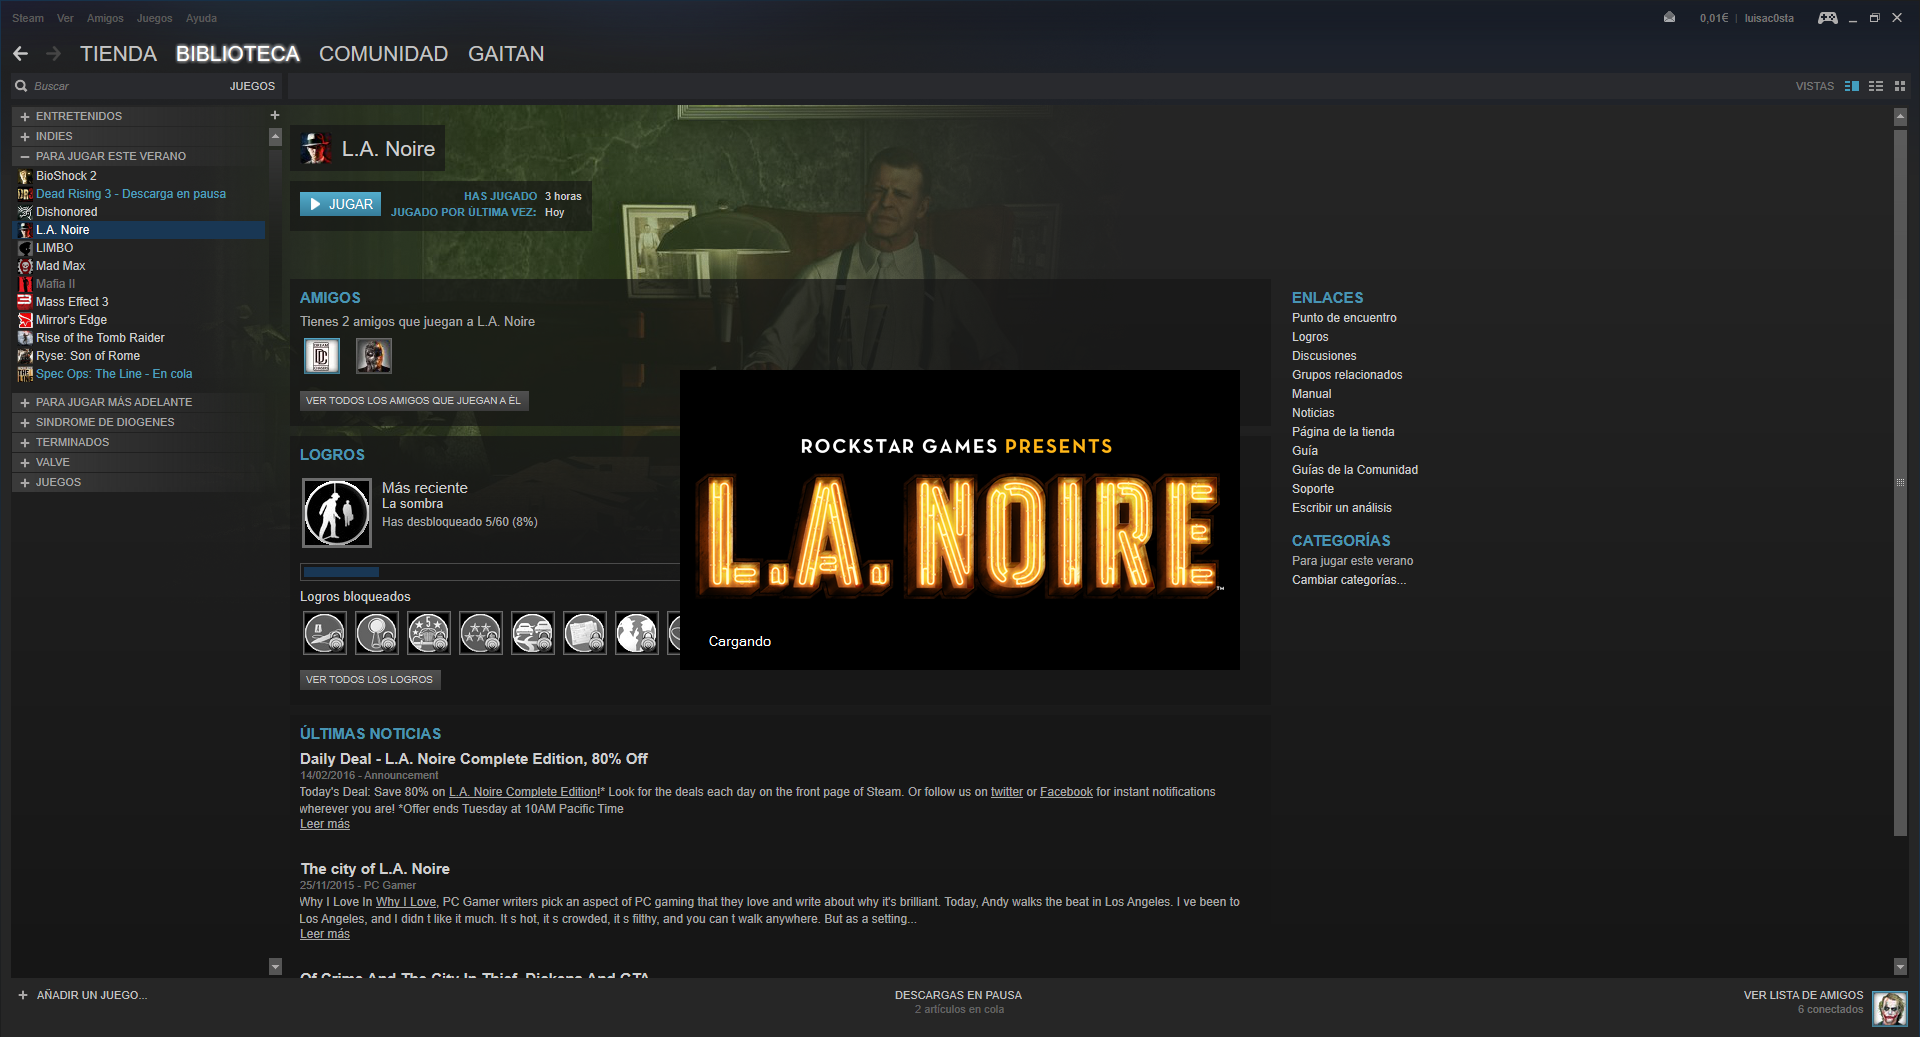
Task: Switch to detail view icon
Action: (1852, 86)
